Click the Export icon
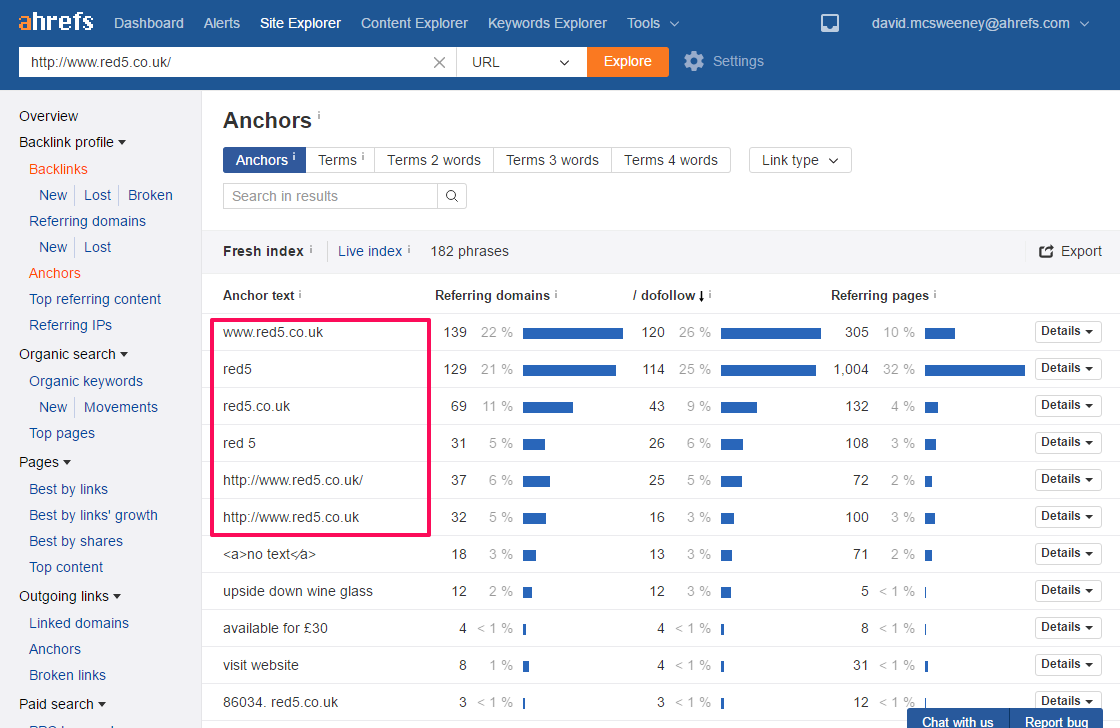 click(x=1046, y=251)
